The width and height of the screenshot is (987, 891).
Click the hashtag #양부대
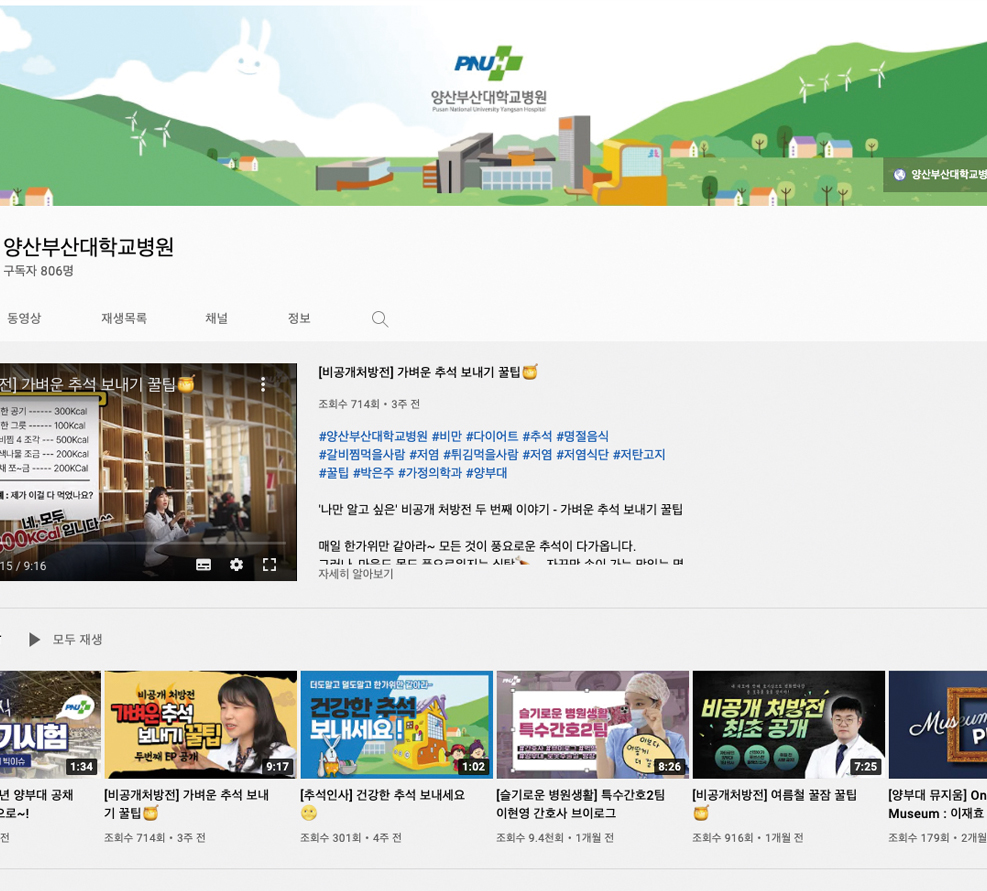487,473
